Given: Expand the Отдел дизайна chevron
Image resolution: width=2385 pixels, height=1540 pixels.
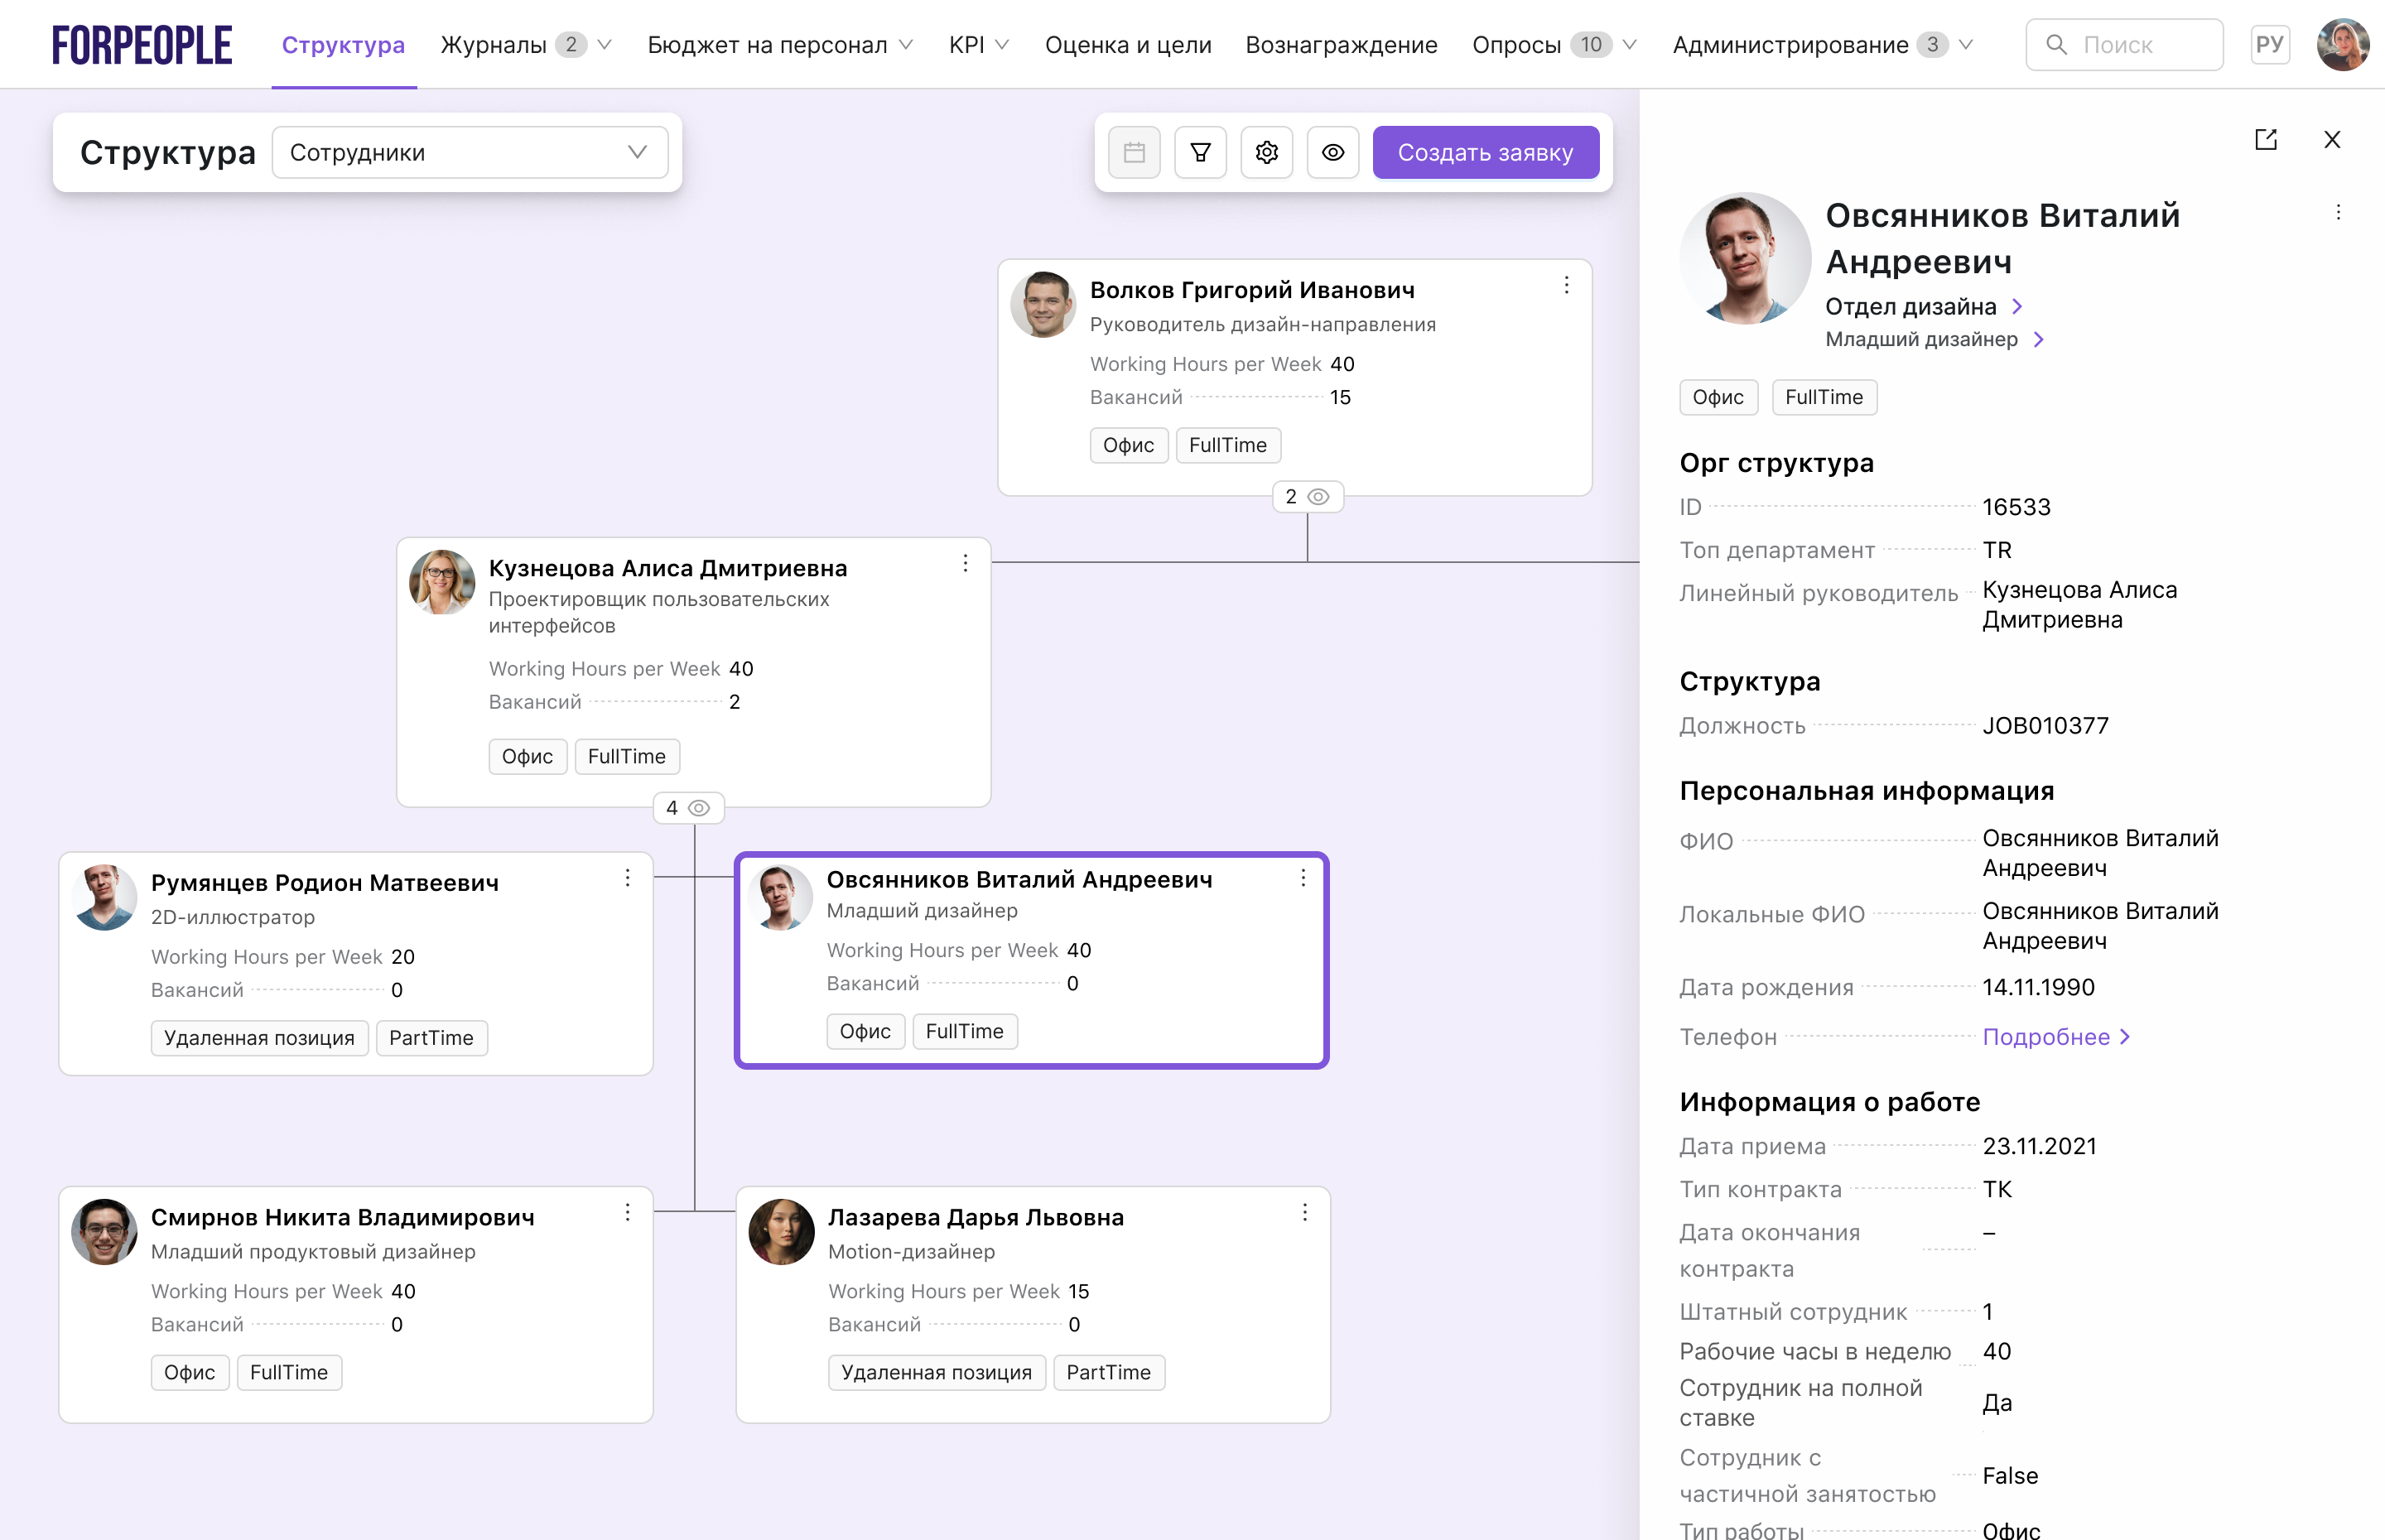Looking at the screenshot, I should pyautogui.click(x=2018, y=307).
